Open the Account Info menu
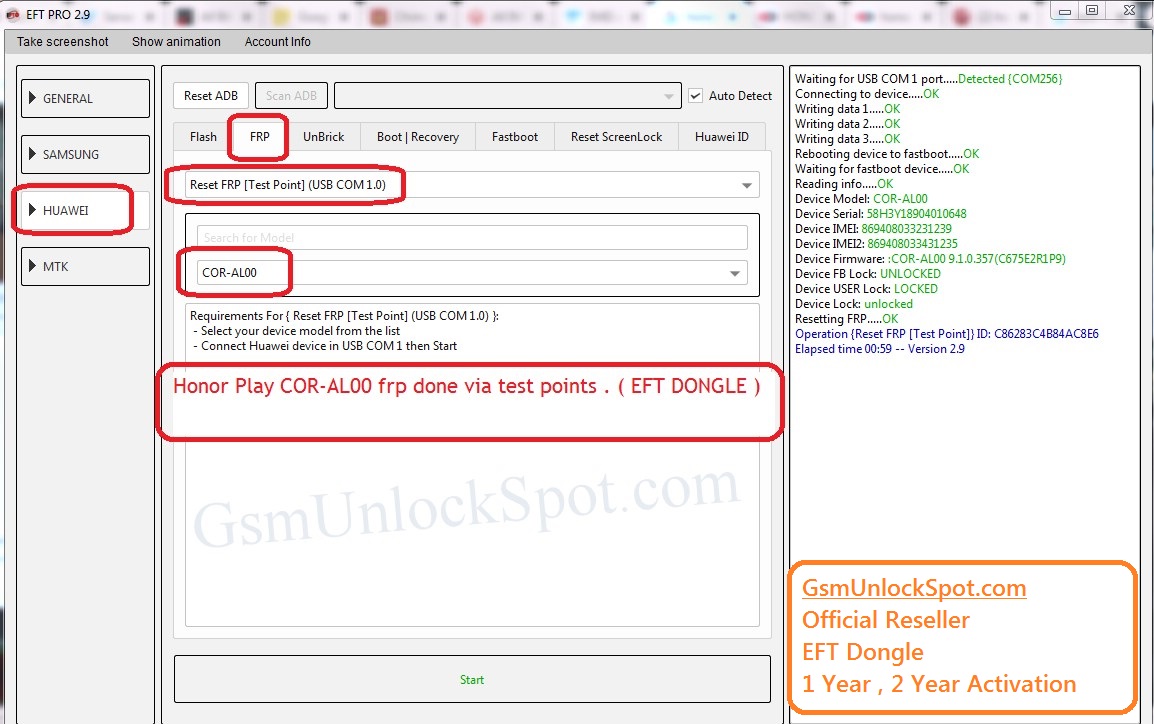The height and width of the screenshot is (724, 1154). tap(277, 42)
